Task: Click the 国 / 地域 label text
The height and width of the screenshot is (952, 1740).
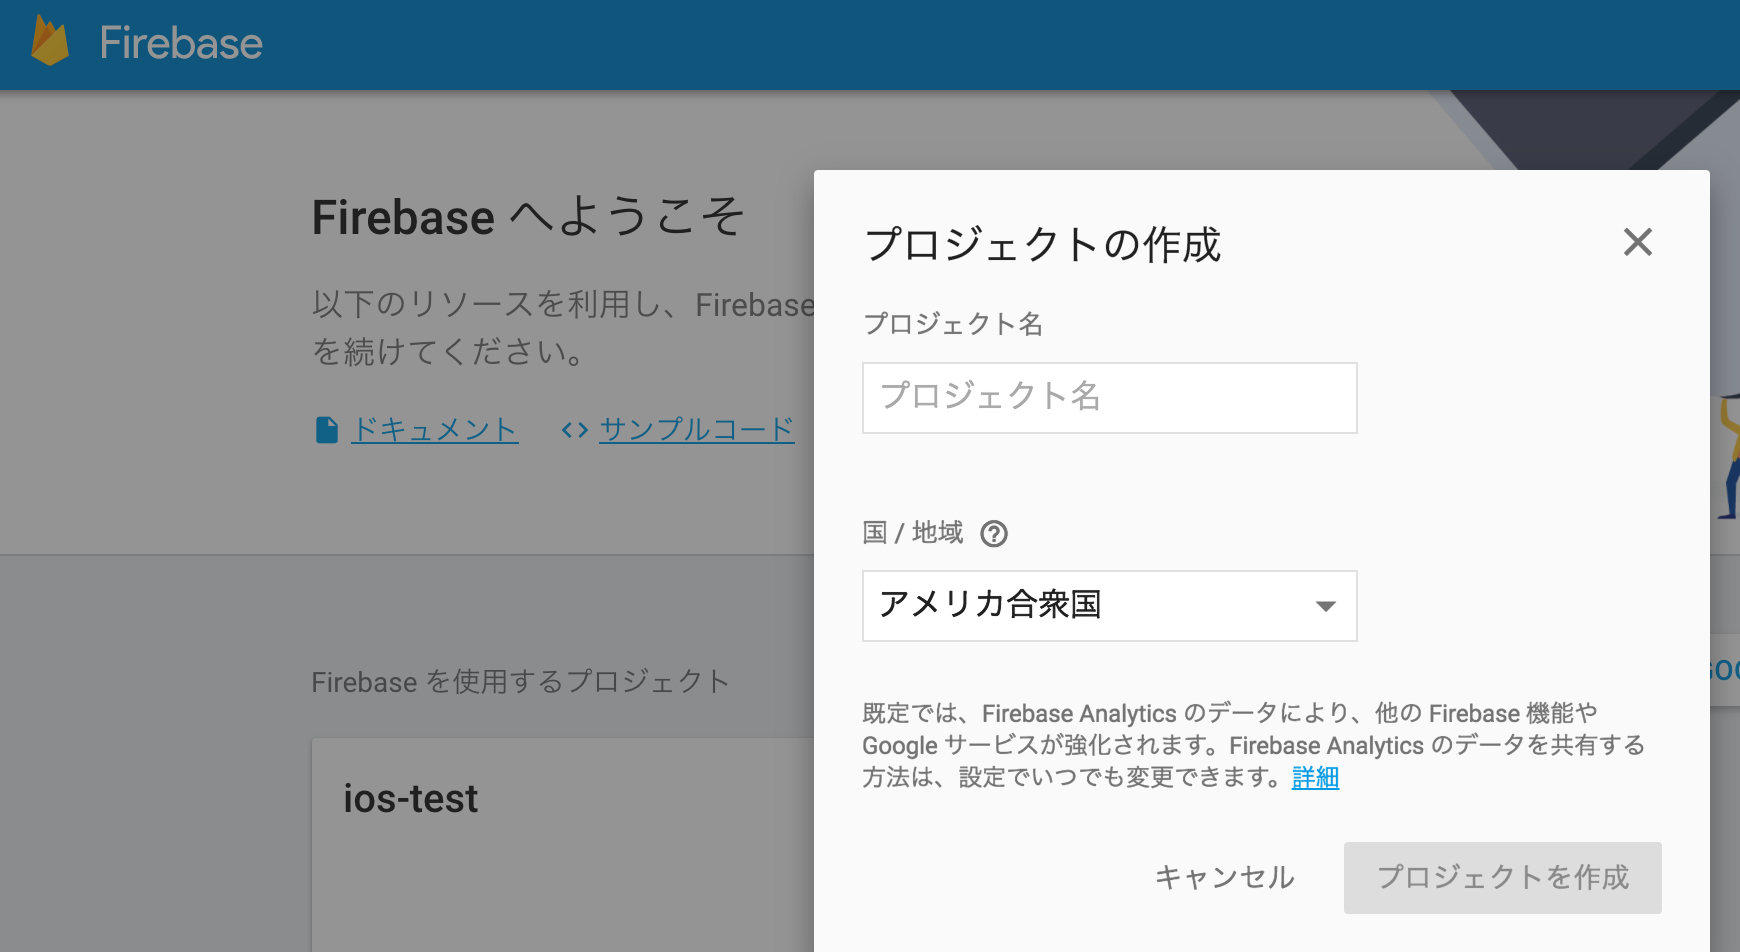Action: (x=912, y=533)
